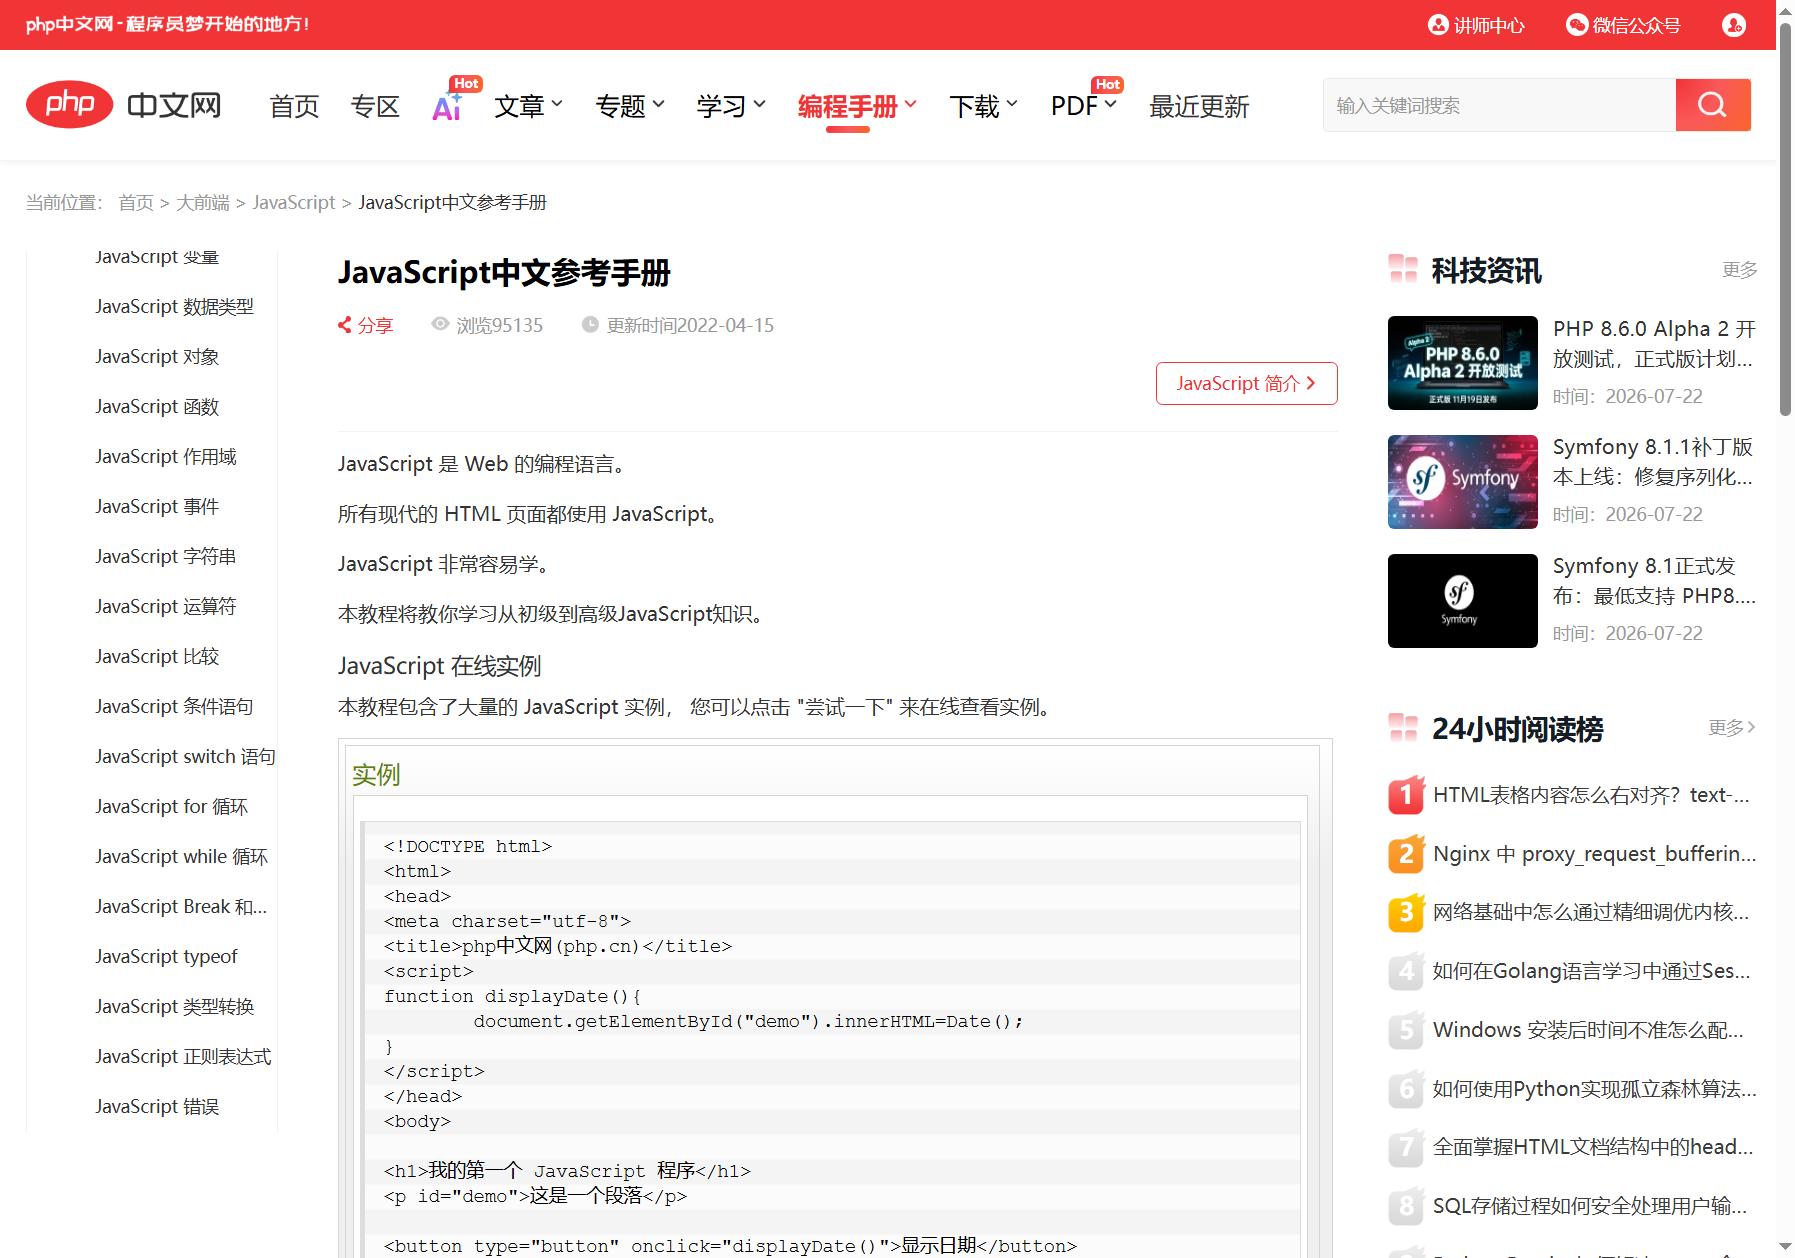Open the black Symfony 8.1 thumbnail

(x=1463, y=601)
